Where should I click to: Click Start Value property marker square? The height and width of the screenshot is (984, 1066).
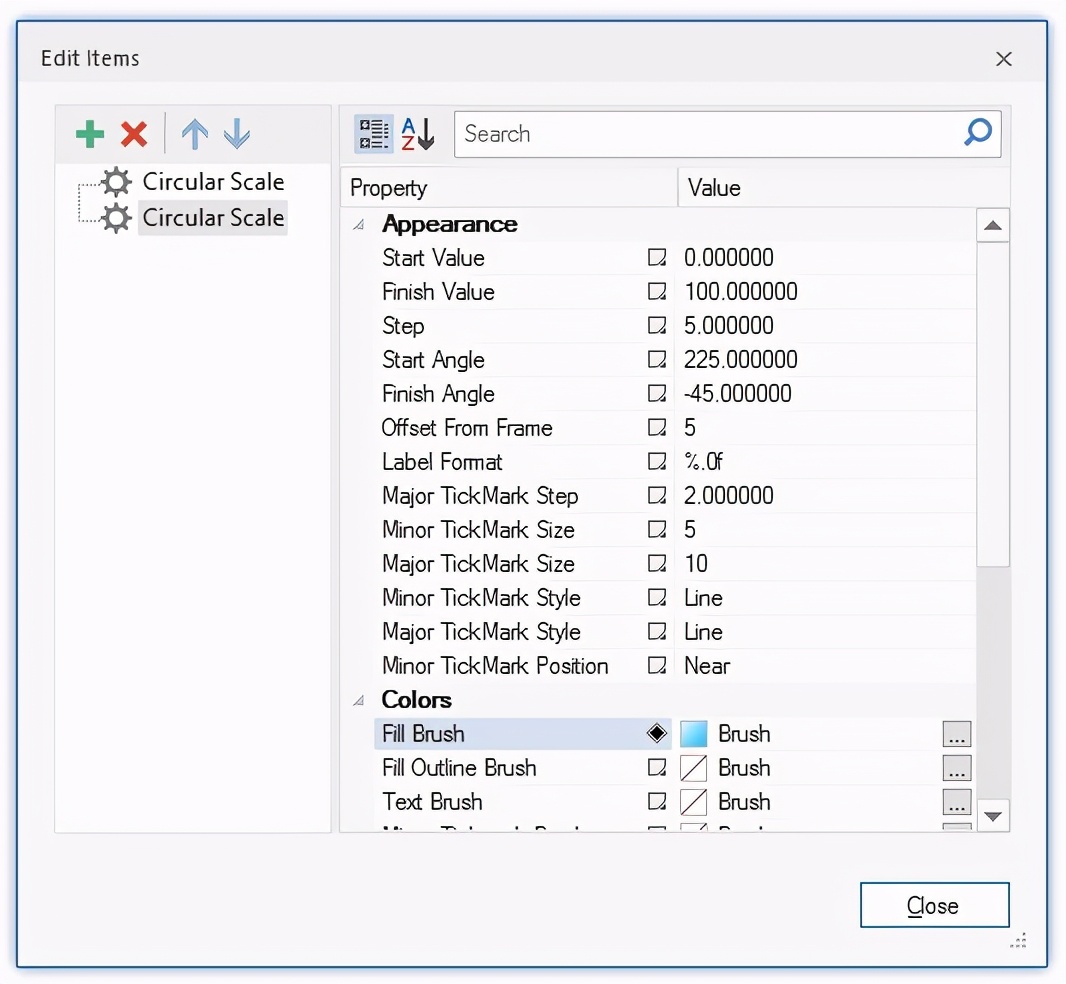(657, 258)
